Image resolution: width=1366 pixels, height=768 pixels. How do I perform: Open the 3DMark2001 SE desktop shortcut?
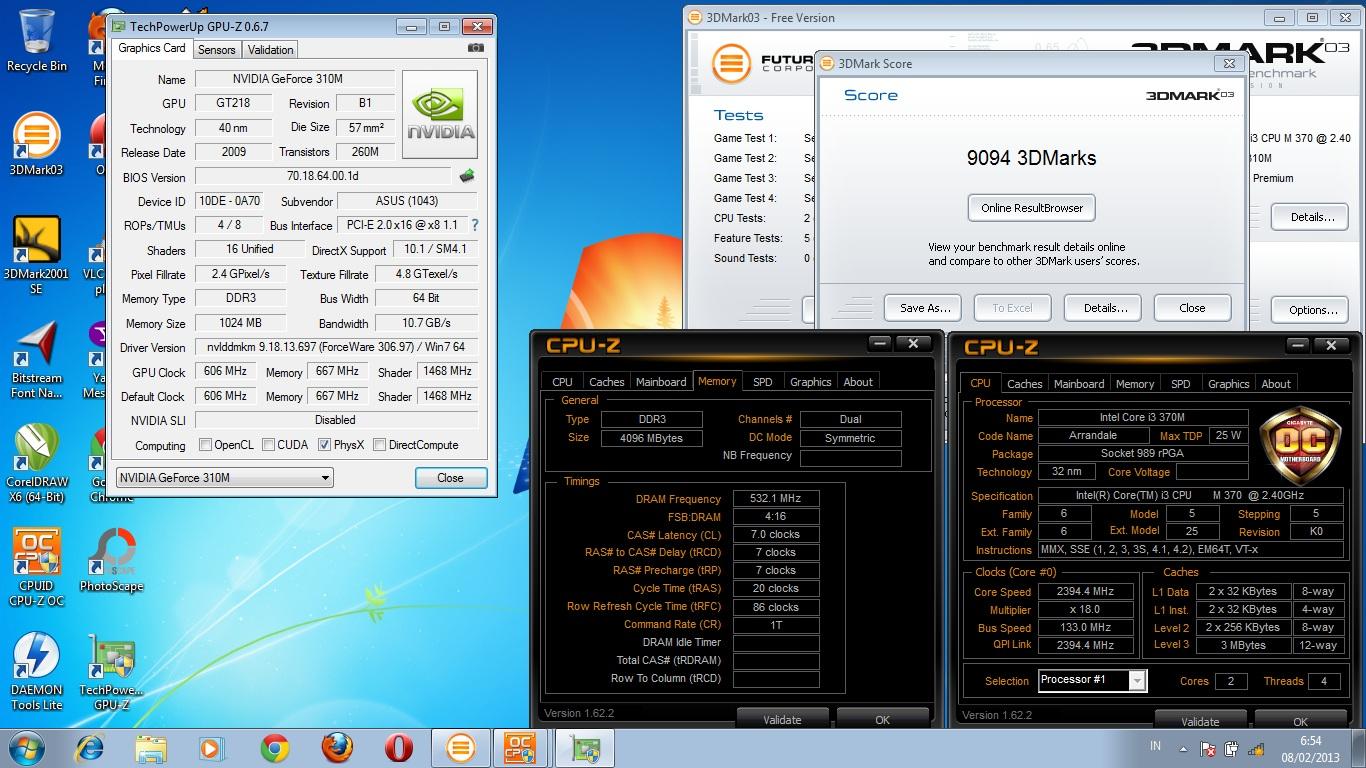coord(36,255)
